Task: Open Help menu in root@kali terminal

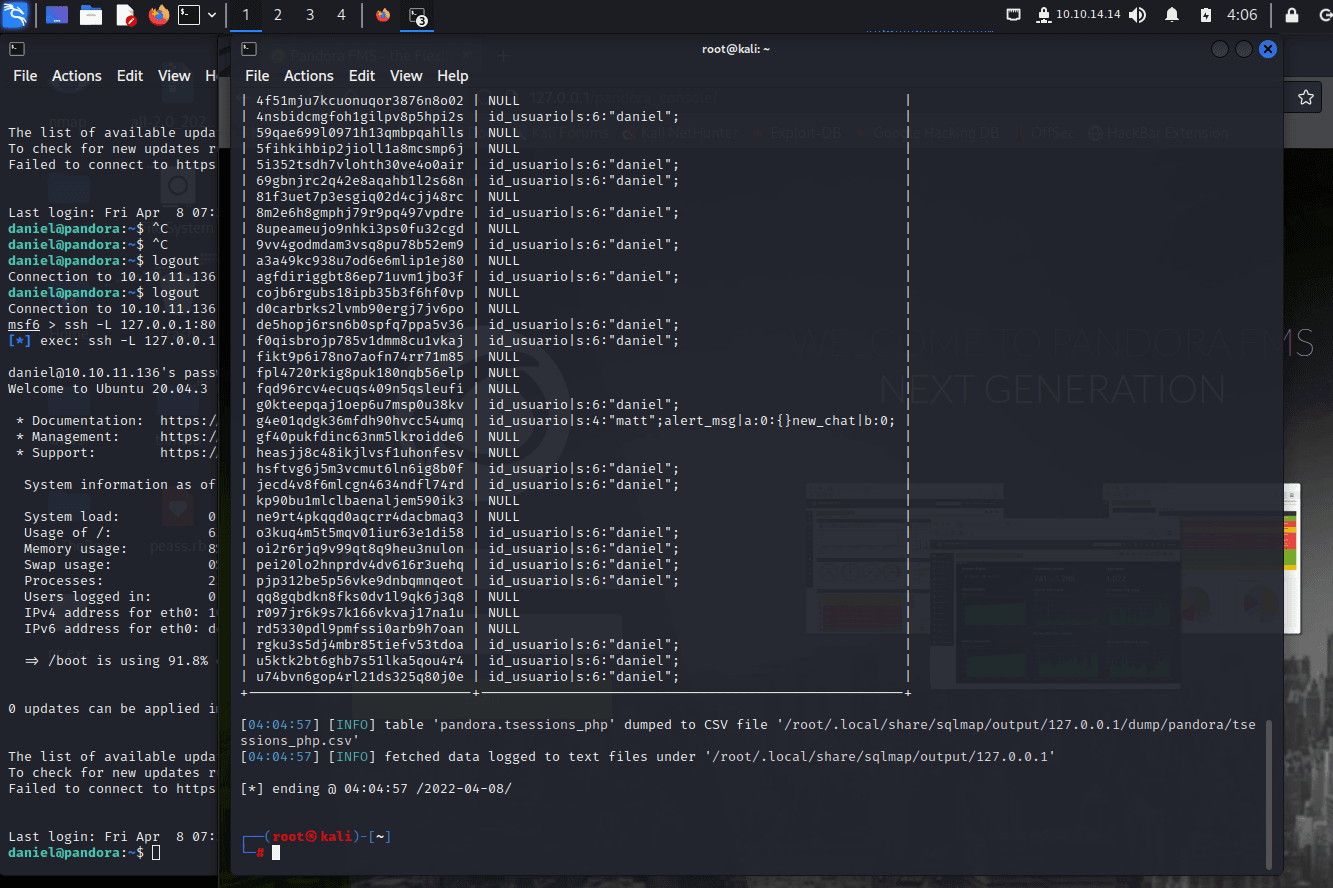Action: 452,76
